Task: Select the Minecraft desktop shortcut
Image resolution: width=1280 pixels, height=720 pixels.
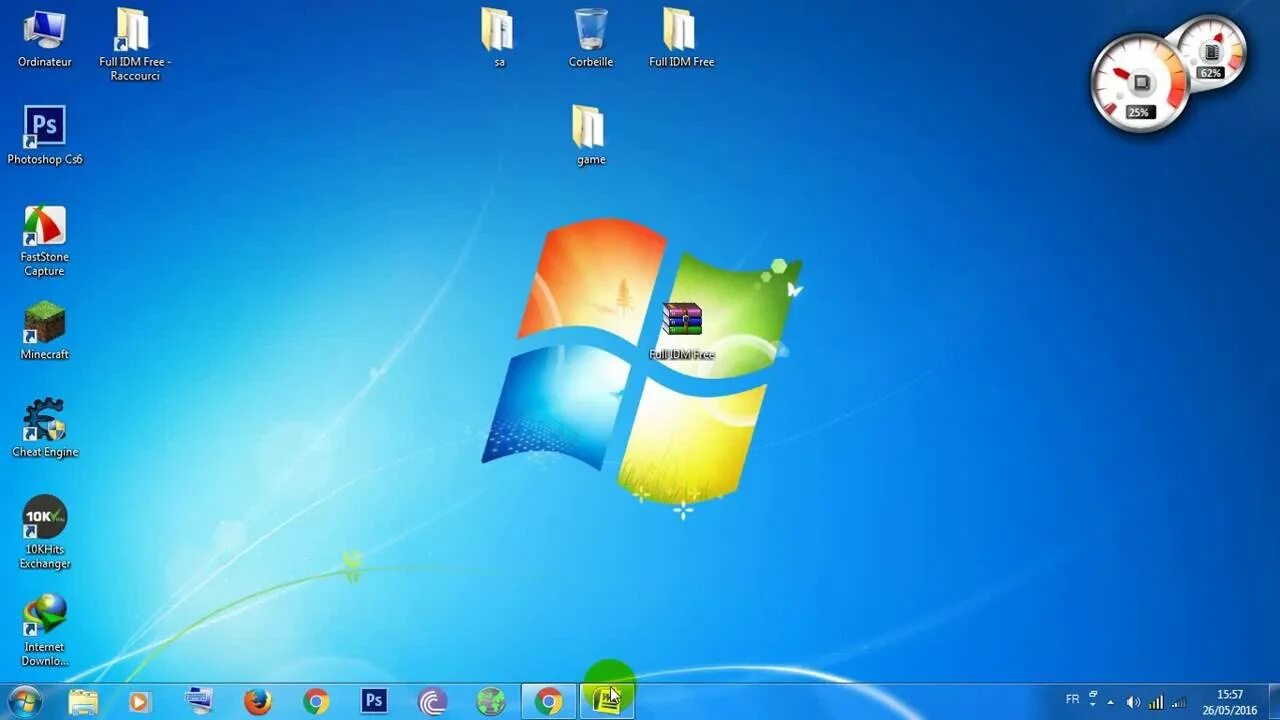Action: [45, 331]
